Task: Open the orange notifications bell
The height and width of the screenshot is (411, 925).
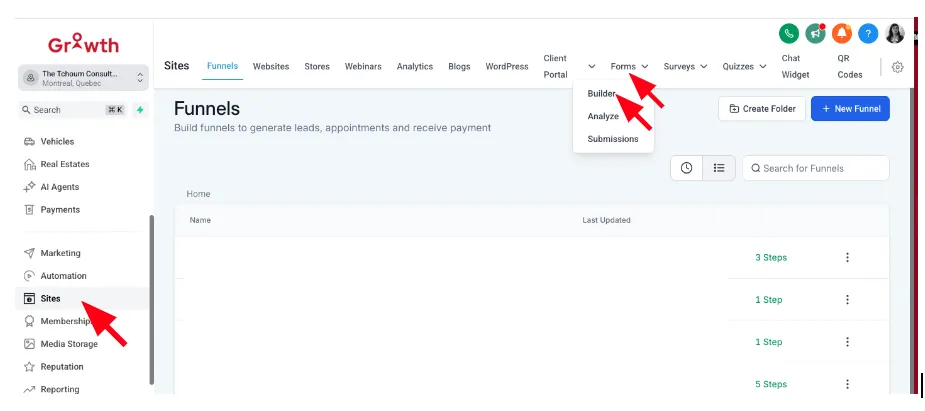Action: [842, 34]
